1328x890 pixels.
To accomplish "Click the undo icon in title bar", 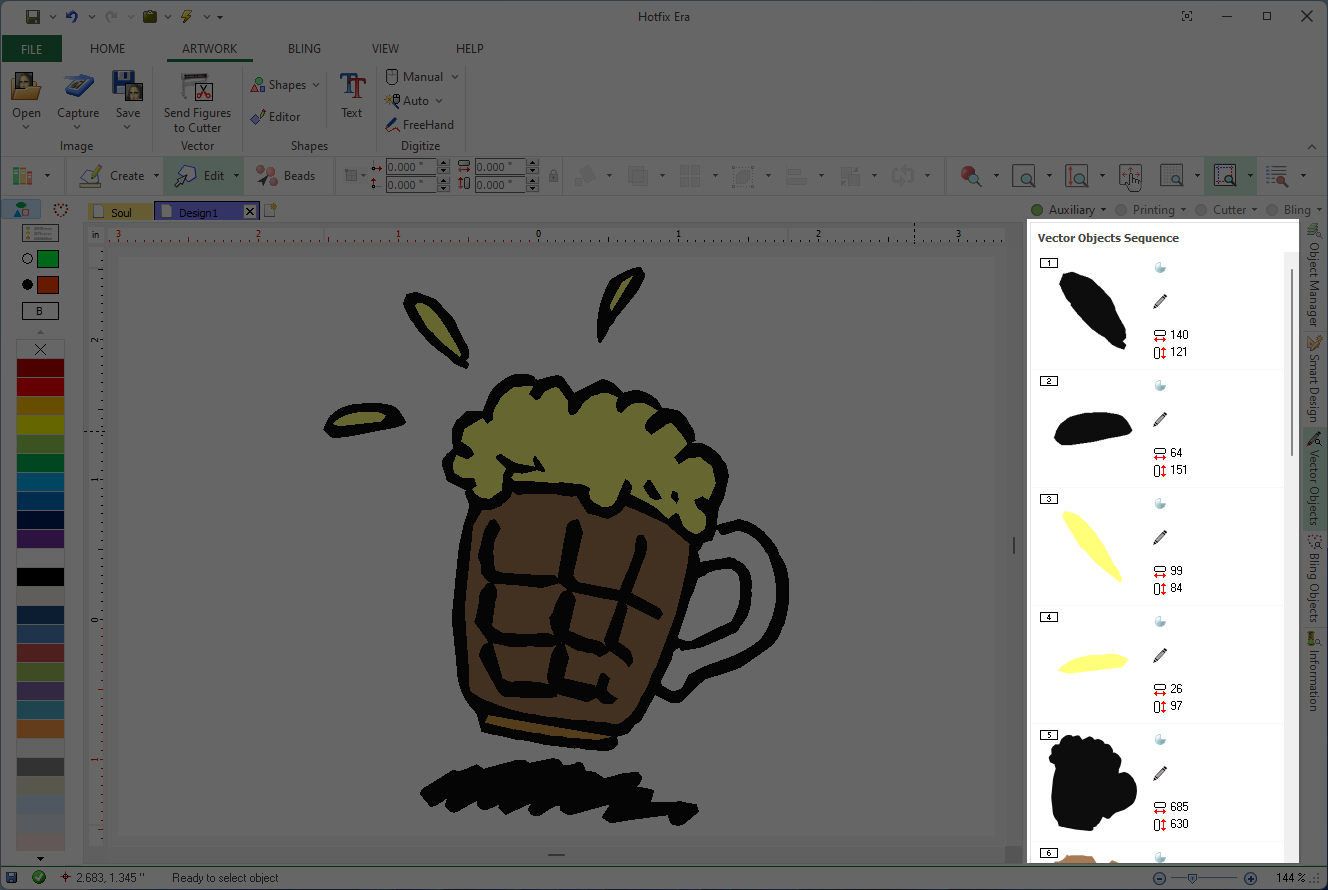I will [x=71, y=16].
